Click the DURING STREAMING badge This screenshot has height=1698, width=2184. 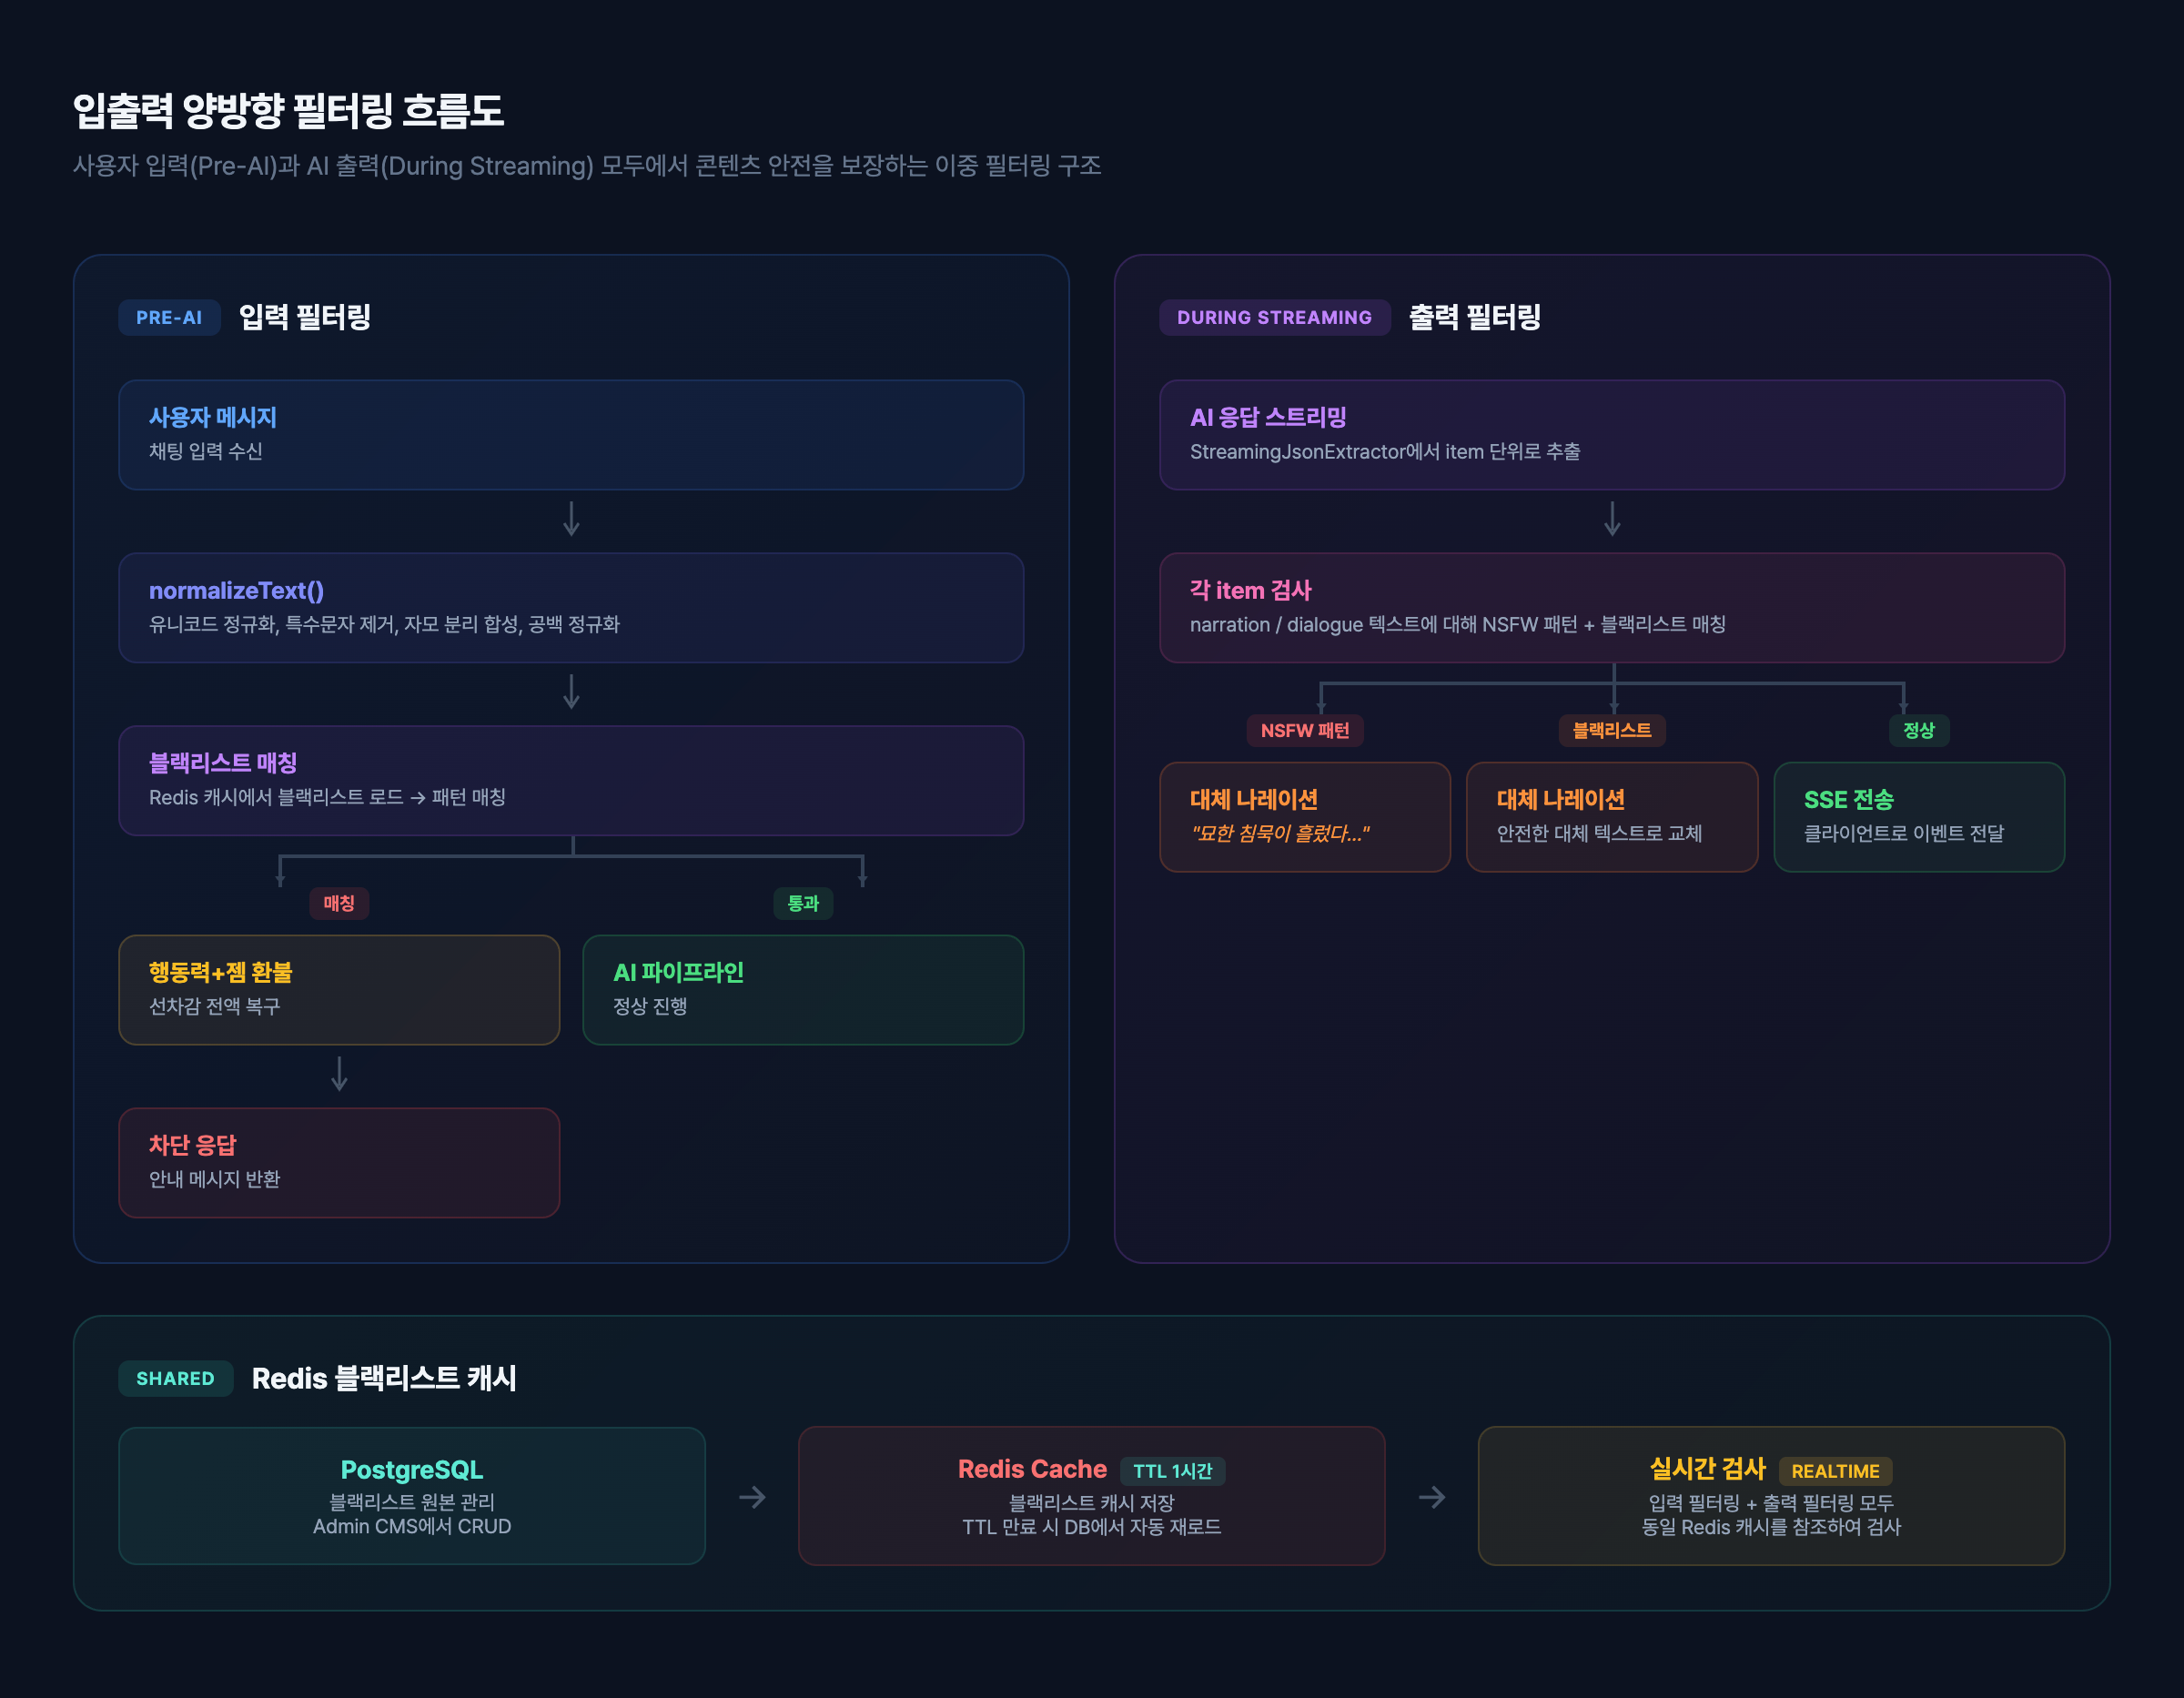[x=1274, y=317]
